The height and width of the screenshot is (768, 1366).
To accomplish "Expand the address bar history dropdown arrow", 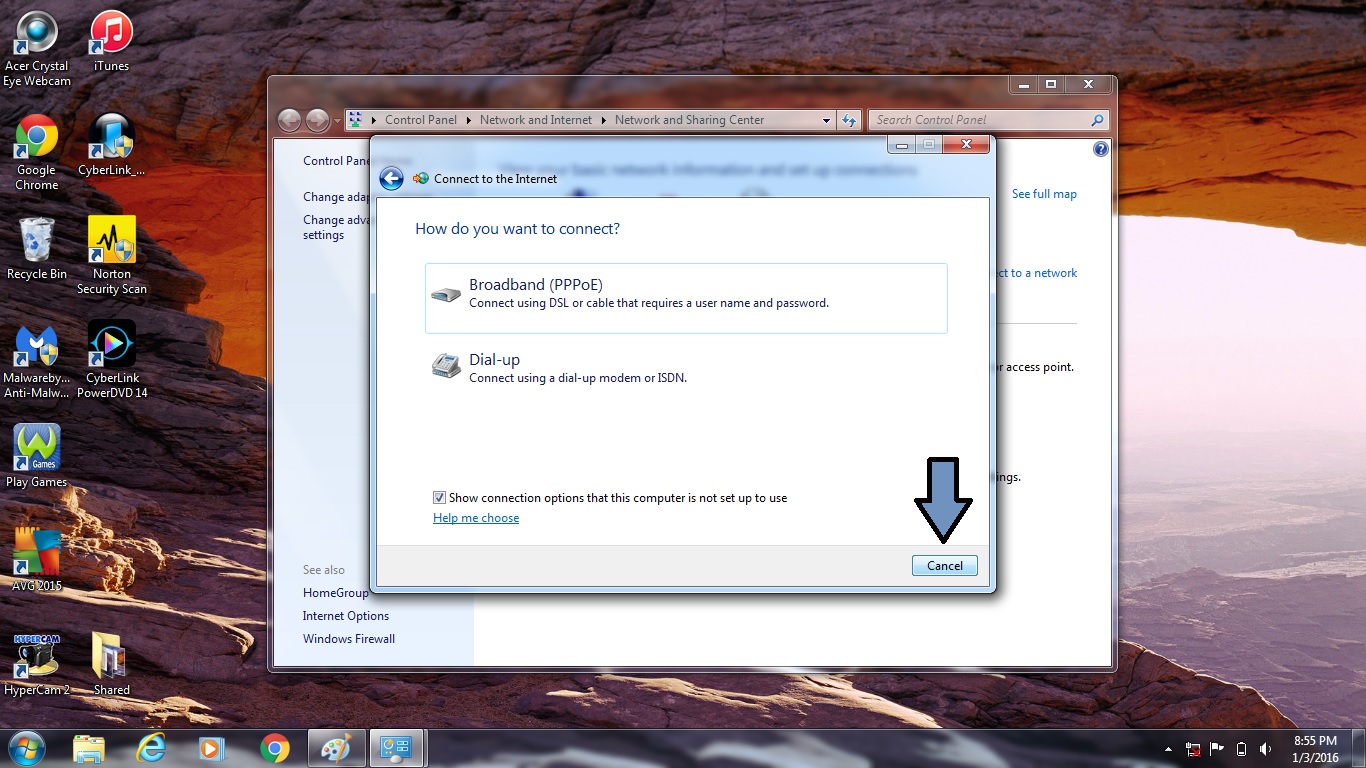I will pyautogui.click(x=826, y=120).
